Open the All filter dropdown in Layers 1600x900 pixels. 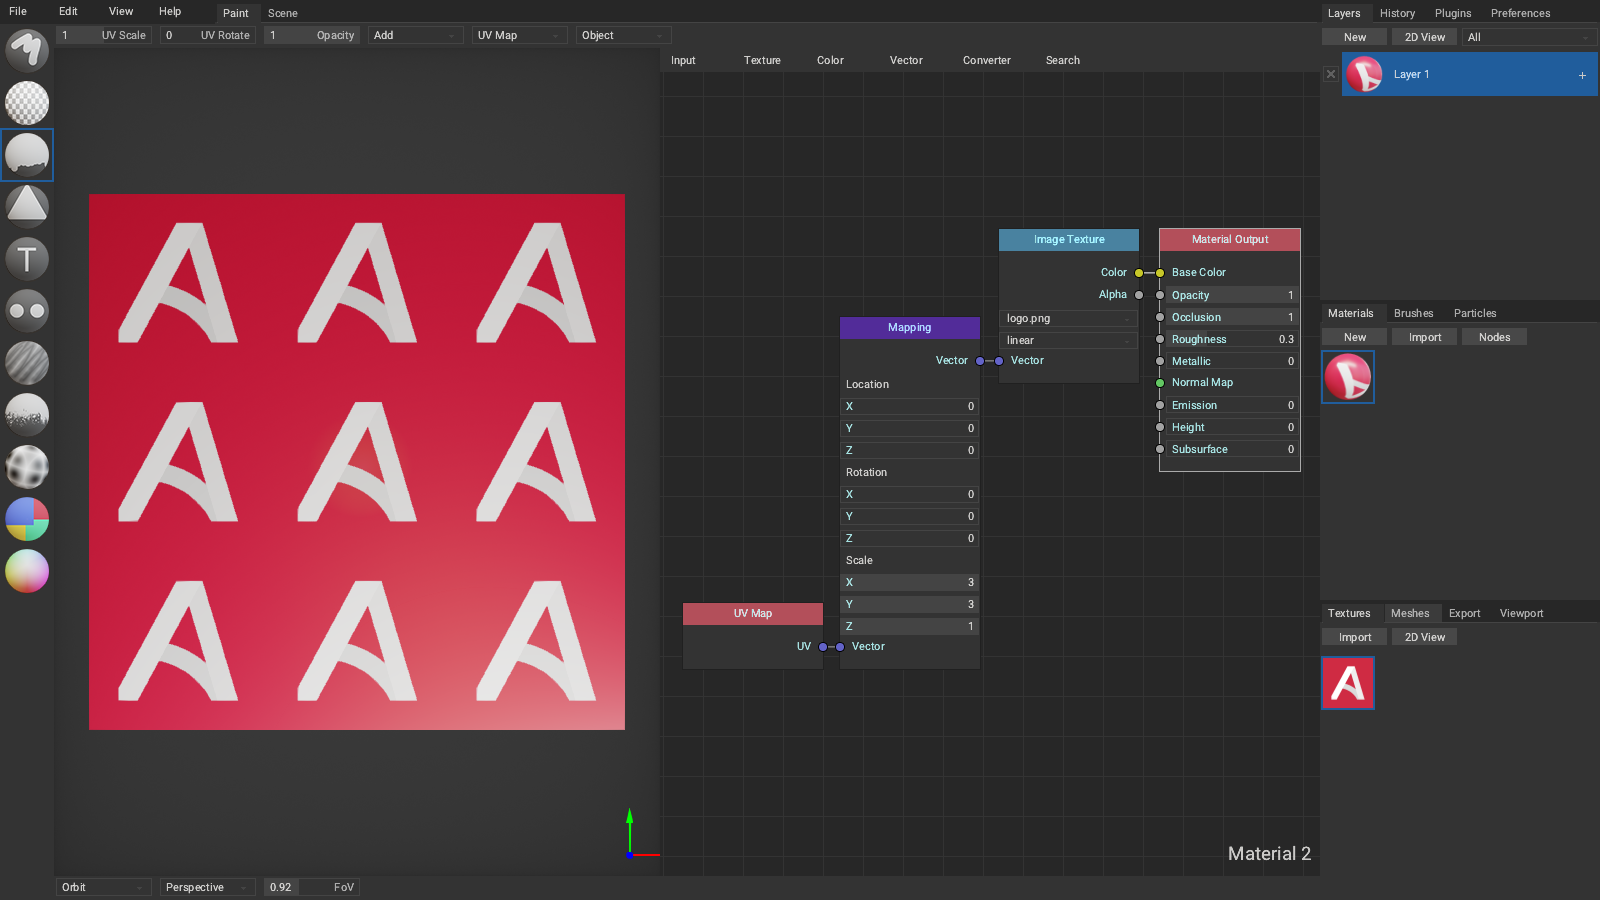[x=1529, y=37]
